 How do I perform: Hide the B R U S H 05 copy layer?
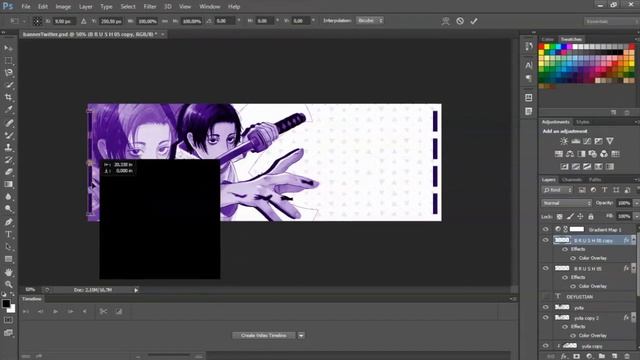pos(546,240)
